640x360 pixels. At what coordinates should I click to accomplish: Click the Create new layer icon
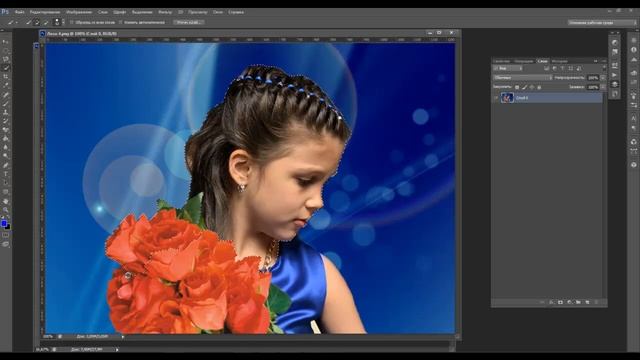pos(587,302)
